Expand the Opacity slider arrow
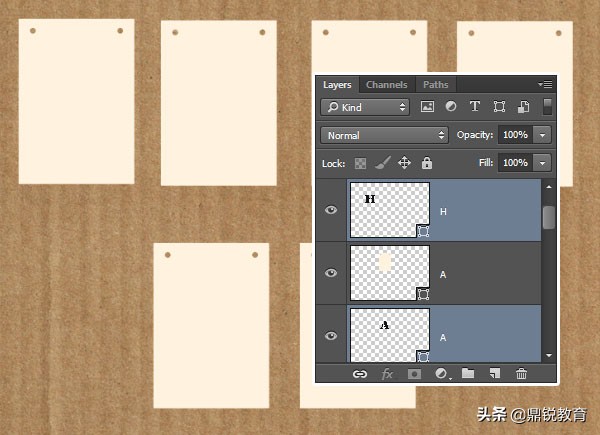 pyautogui.click(x=543, y=135)
